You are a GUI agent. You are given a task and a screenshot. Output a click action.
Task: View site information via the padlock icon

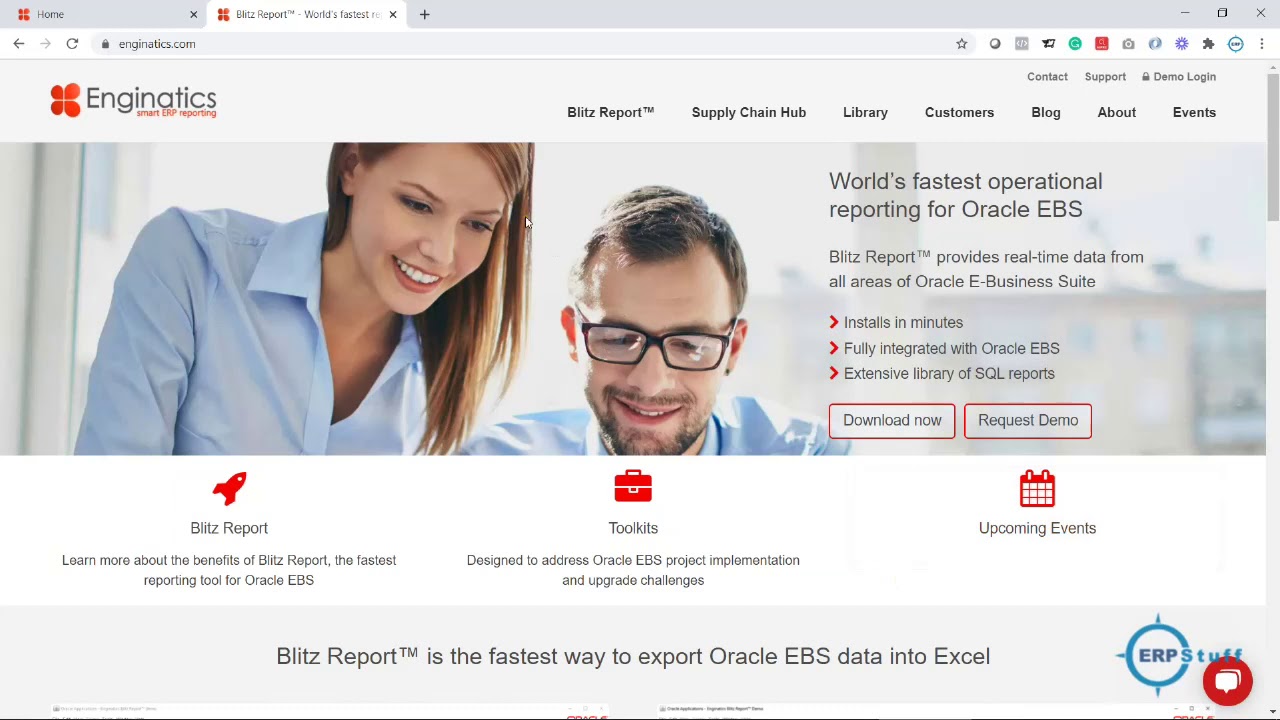tap(105, 44)
